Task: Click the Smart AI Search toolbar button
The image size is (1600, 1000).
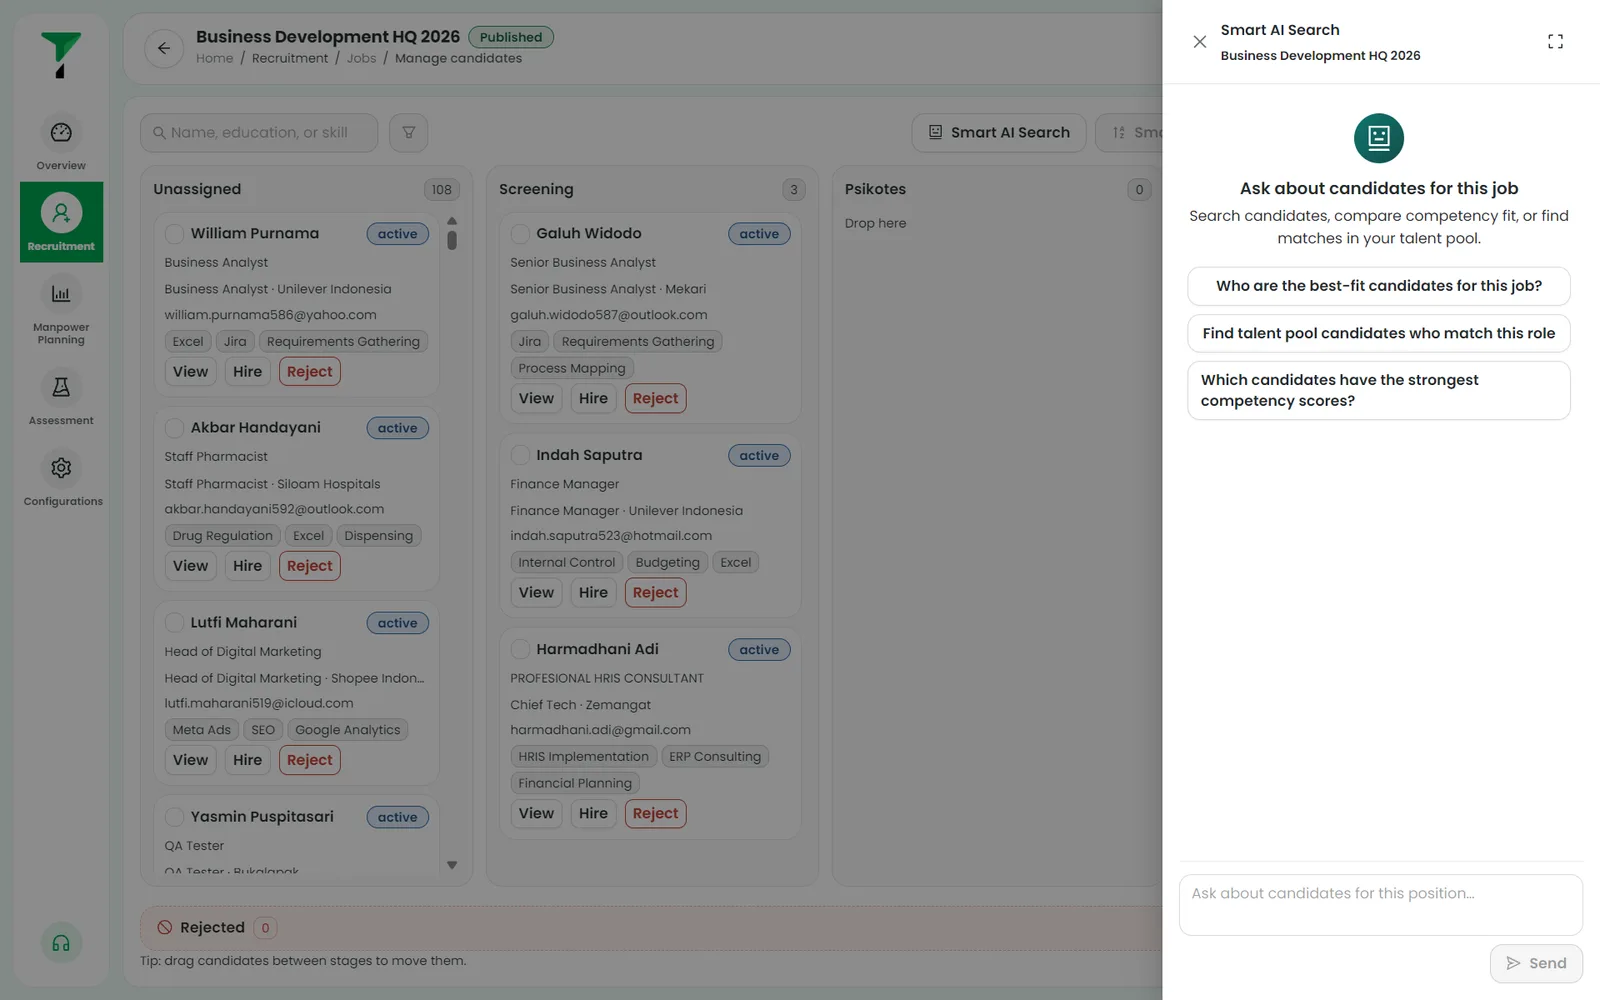Action: (x=999, y=132)
